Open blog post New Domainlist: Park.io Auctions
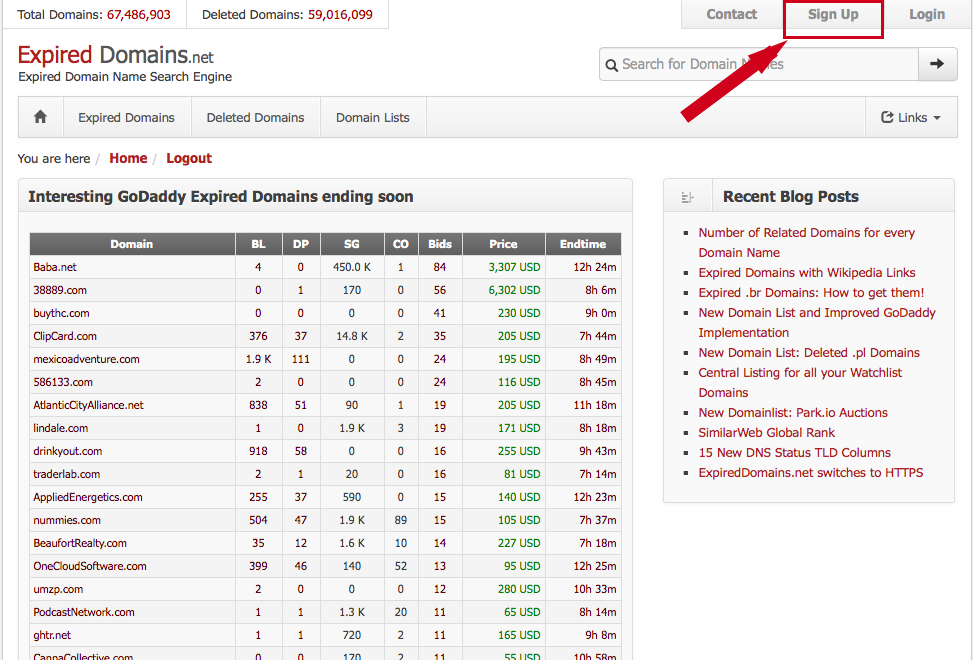 coord(793,412)
